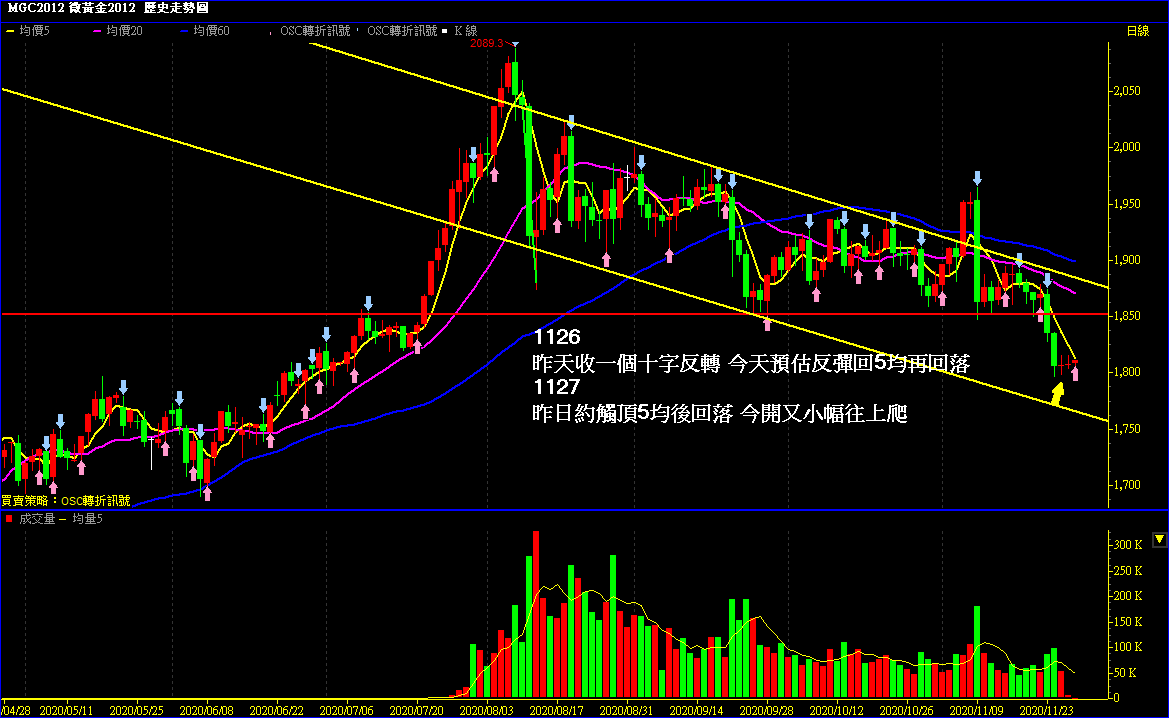Screen dimensions: 1169x718
Task: Click the 200 K volume axis label
Action: click(1128, 596)
